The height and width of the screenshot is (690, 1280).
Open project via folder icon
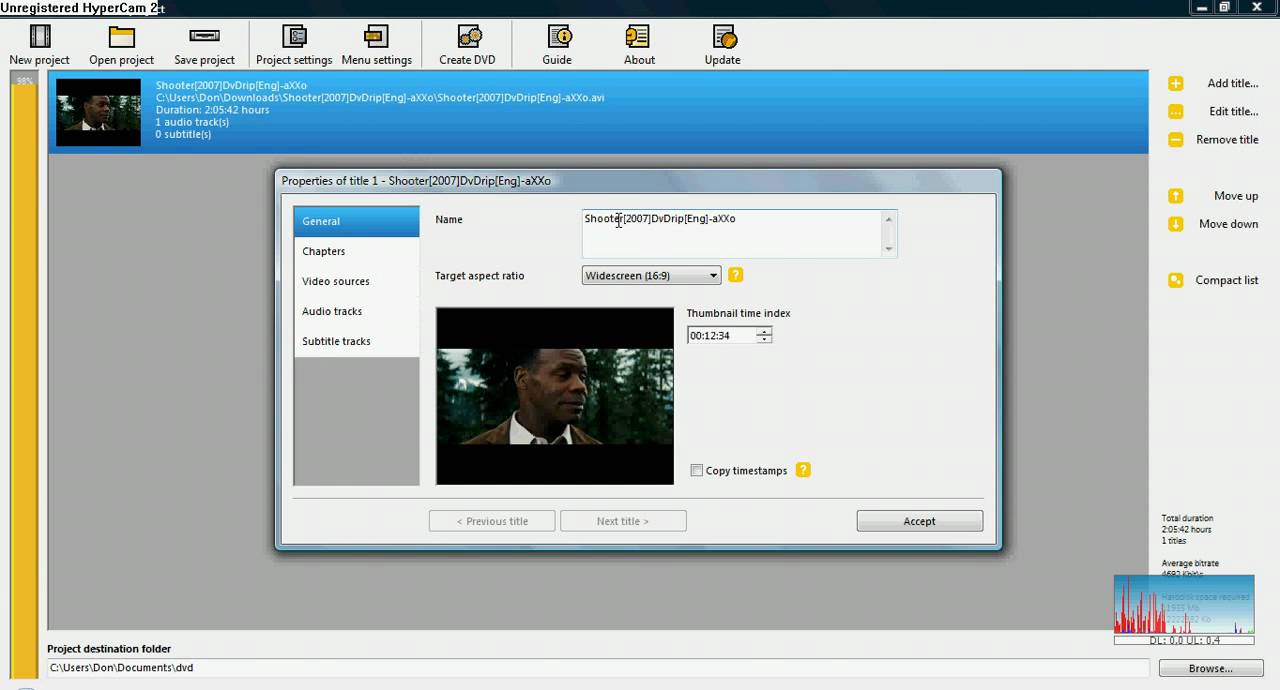tap(122, 37)
